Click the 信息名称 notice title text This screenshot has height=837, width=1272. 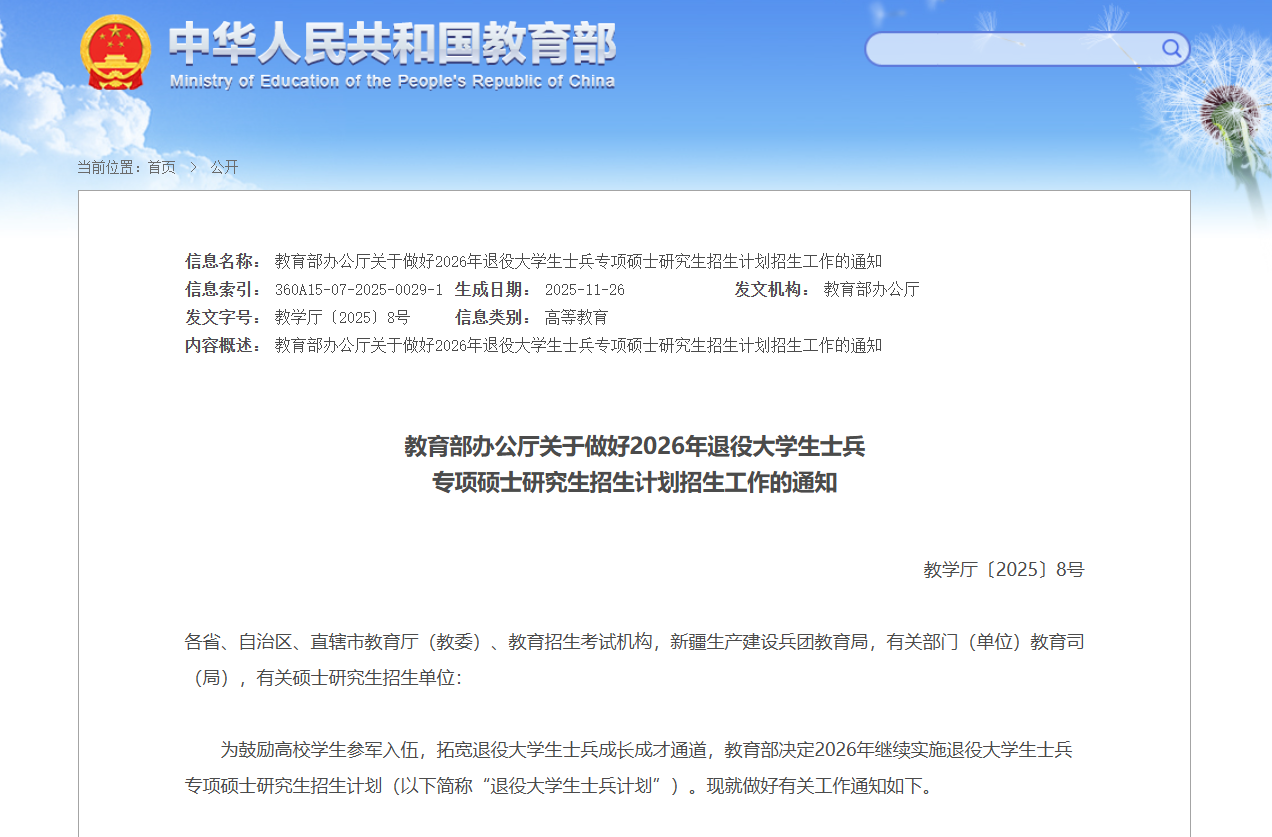pos(578,262)
